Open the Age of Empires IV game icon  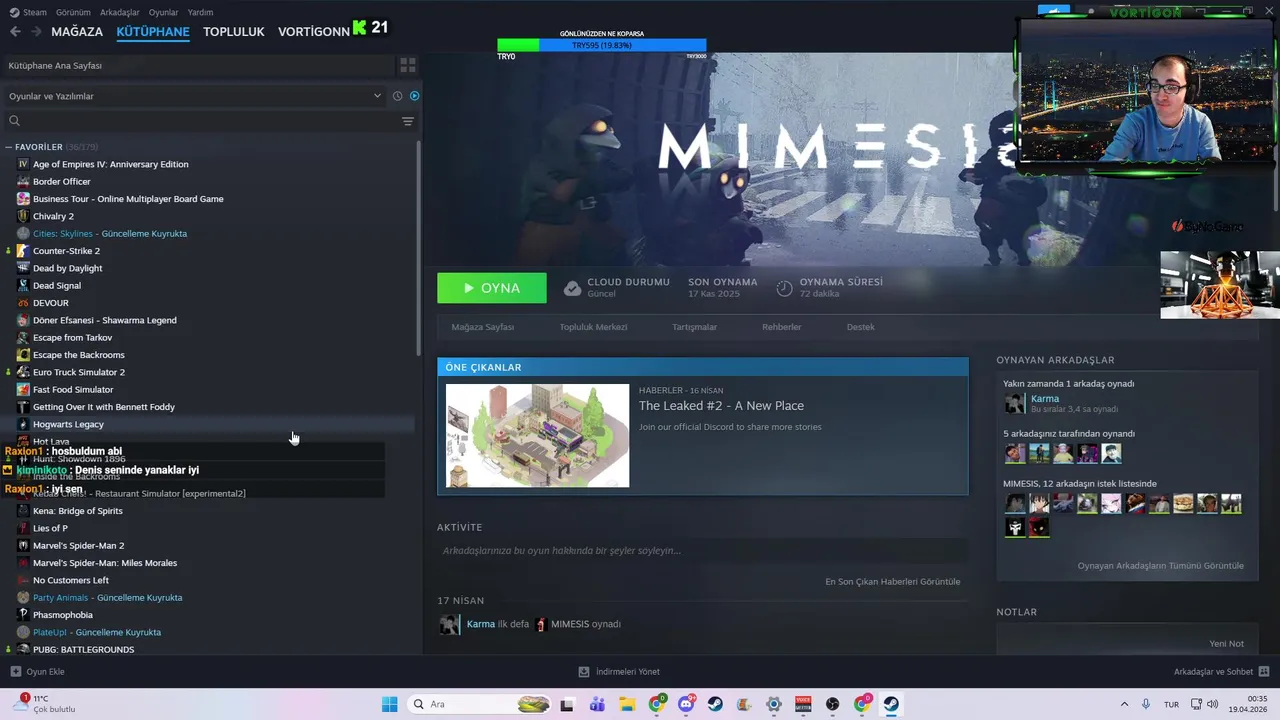click(x=23, y=164)
